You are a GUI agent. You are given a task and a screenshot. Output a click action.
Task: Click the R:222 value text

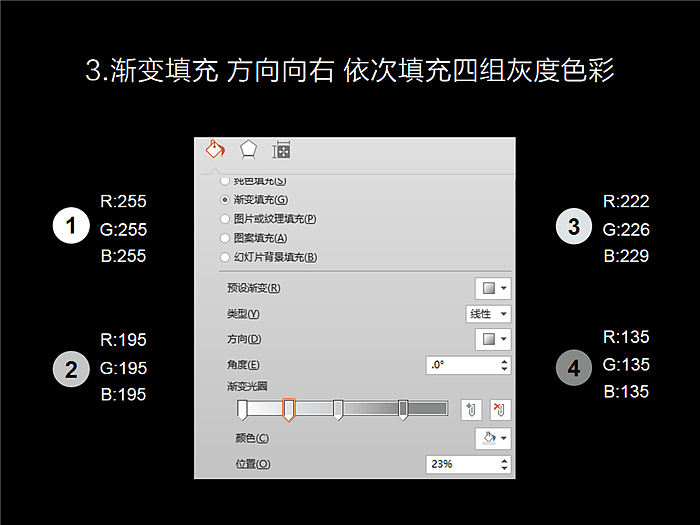[626, 201]
